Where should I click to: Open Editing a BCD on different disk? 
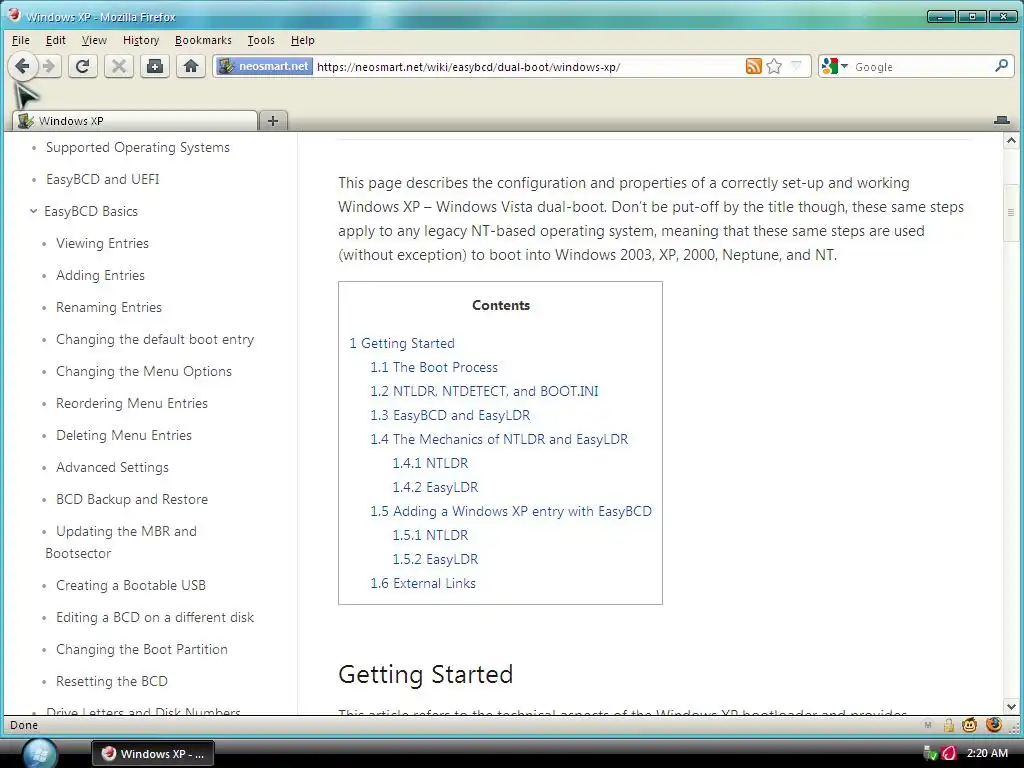(155, 617)
